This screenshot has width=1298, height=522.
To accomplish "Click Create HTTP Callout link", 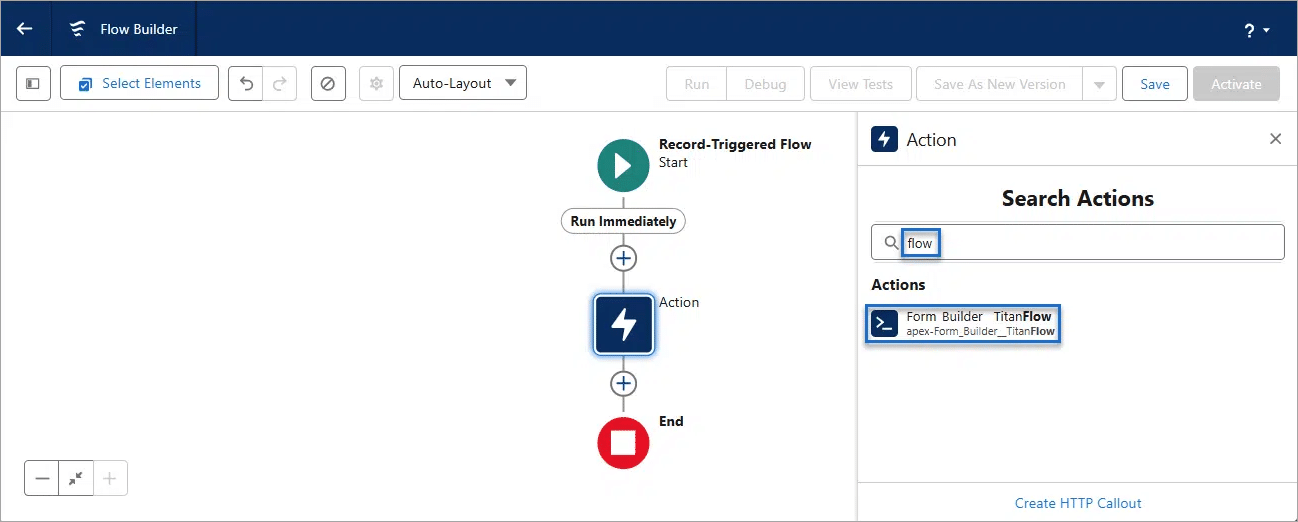I will (x=1078, y=503).
